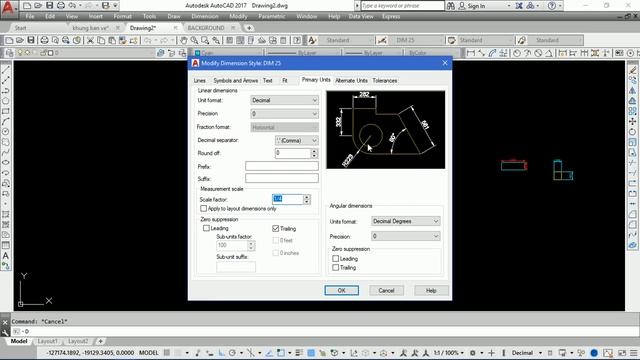Click the Angular dimension tool icon
This screenshot has width=640, height=360.
point(549,53)
